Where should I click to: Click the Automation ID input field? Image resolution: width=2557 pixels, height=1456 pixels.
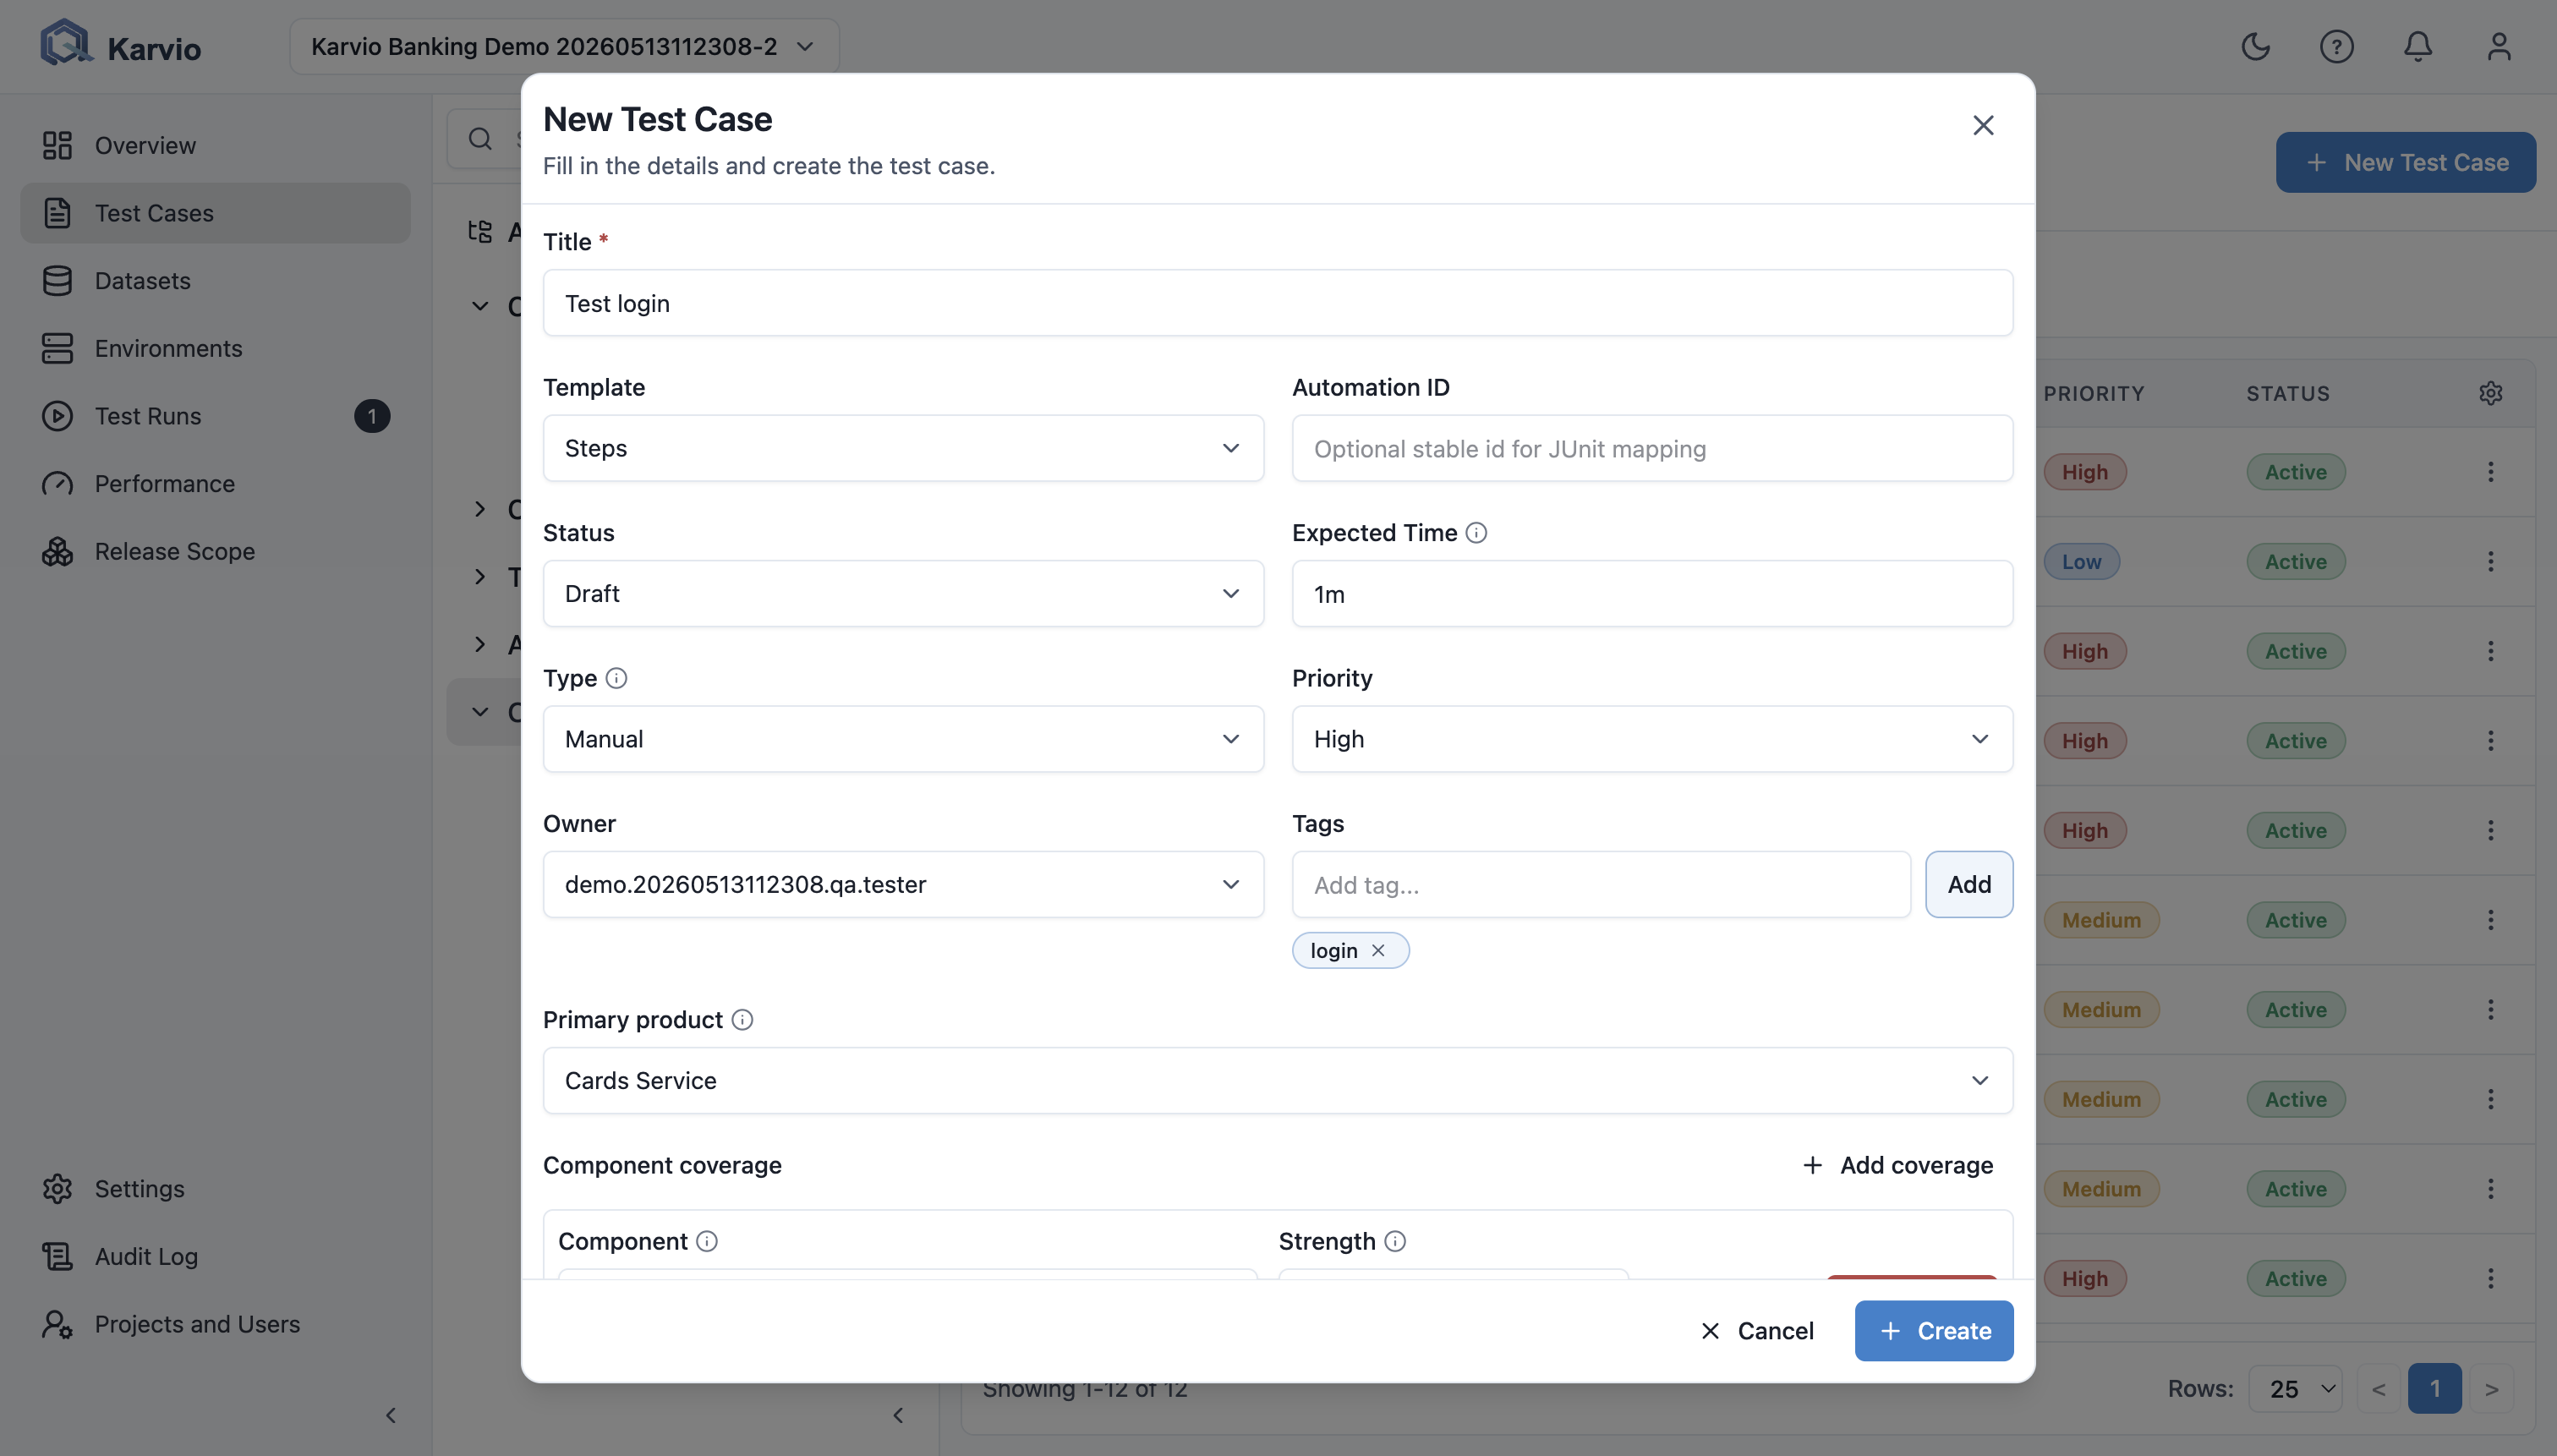[x=1652, y=448]
